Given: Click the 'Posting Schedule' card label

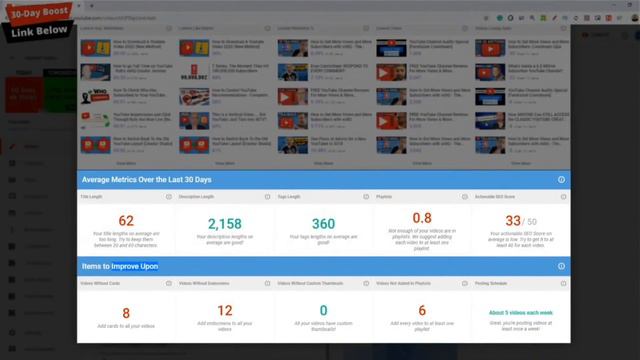Looking at the screenshot, I should (x=491, y=283).
